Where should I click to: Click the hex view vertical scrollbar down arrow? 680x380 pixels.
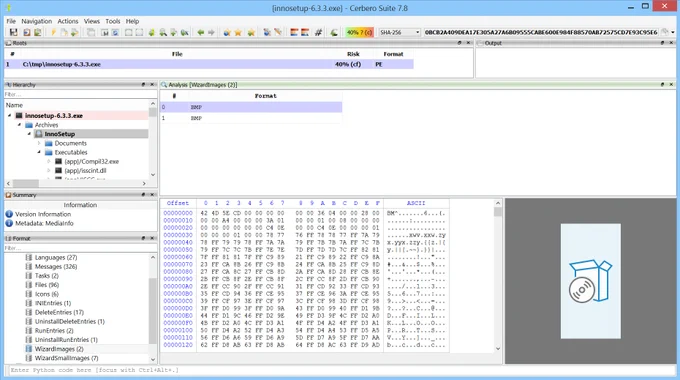(498, 348)
